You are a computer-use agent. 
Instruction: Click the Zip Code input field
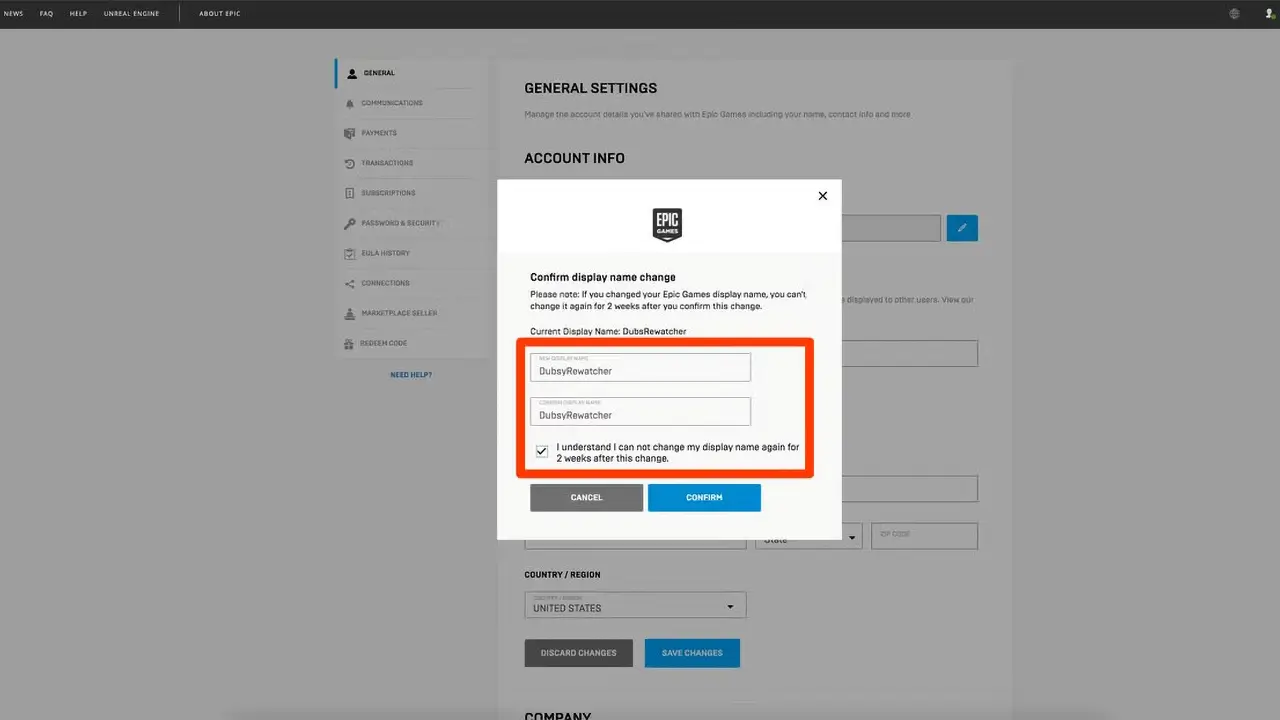coord(924,535)
